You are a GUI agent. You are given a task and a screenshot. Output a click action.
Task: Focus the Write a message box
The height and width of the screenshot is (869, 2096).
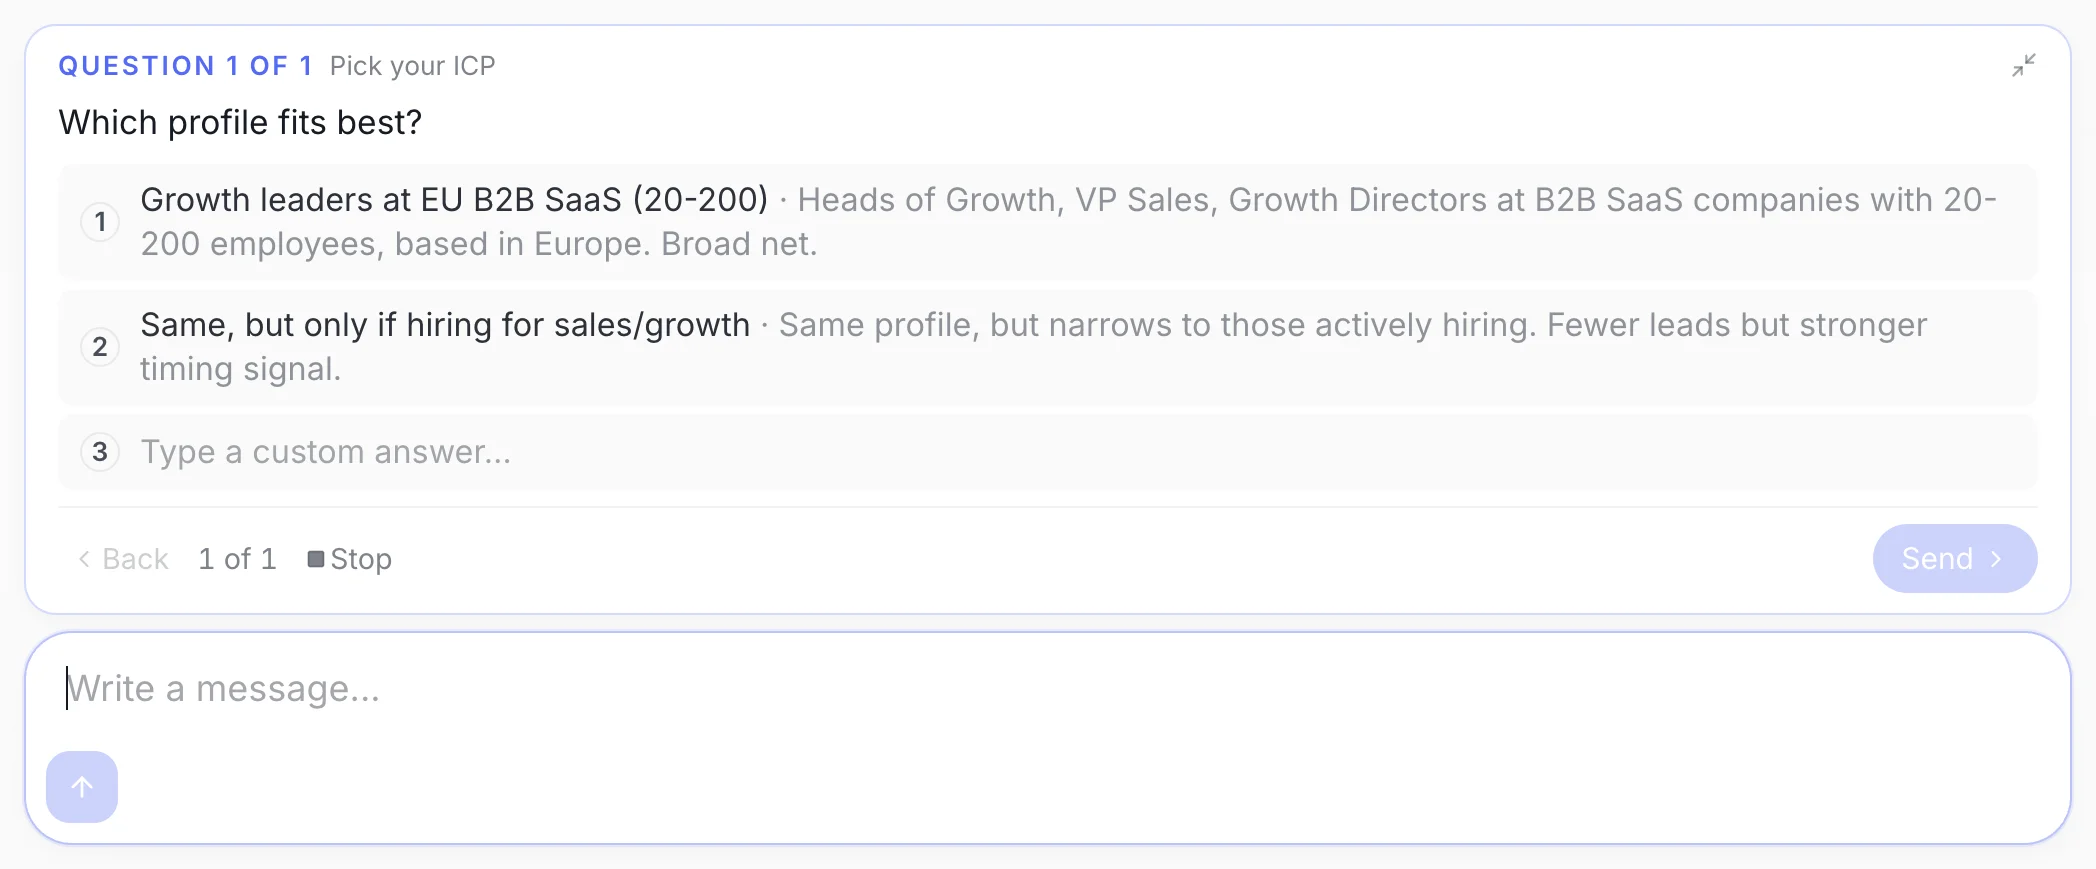point(1048,689)
